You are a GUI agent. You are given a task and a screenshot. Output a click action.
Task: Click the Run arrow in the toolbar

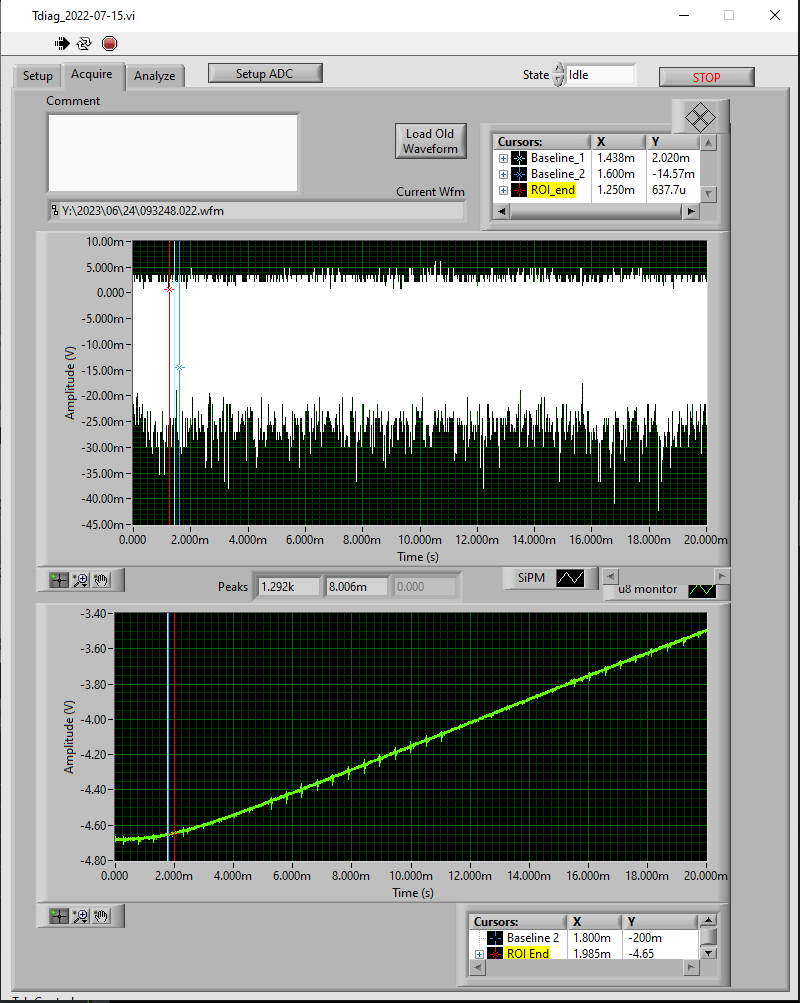pyautogui.click(x=62, y=43)
